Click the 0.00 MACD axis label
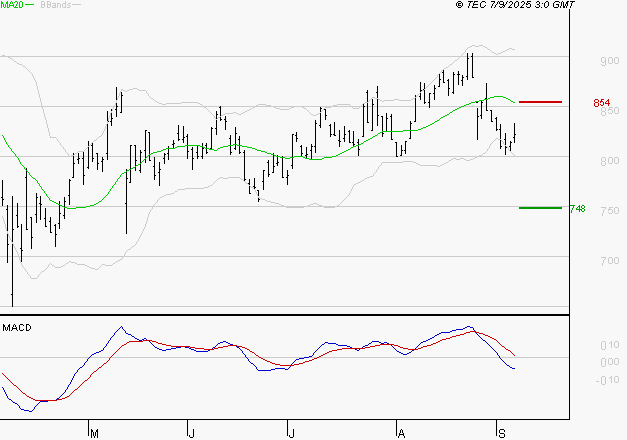This screenshot has height=440, width=627. tap(610, 362)
